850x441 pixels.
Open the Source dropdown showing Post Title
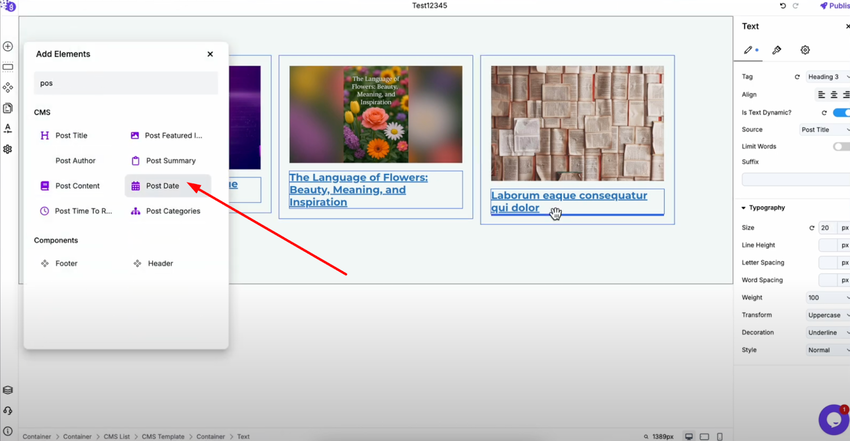click(x=822, y=130)
